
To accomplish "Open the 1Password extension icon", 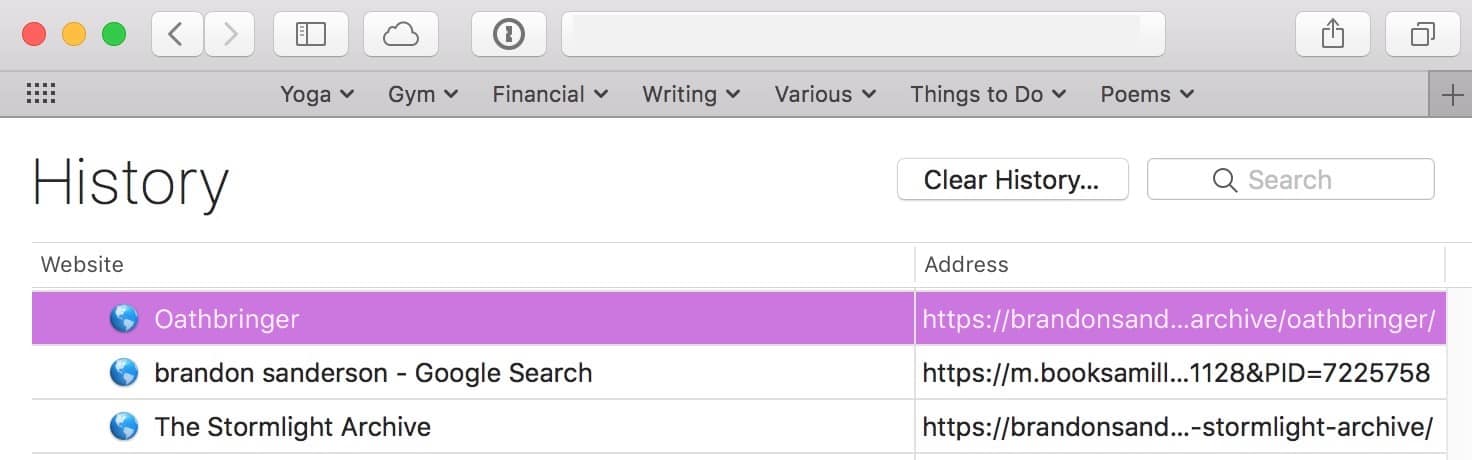I will pos(509,35).
